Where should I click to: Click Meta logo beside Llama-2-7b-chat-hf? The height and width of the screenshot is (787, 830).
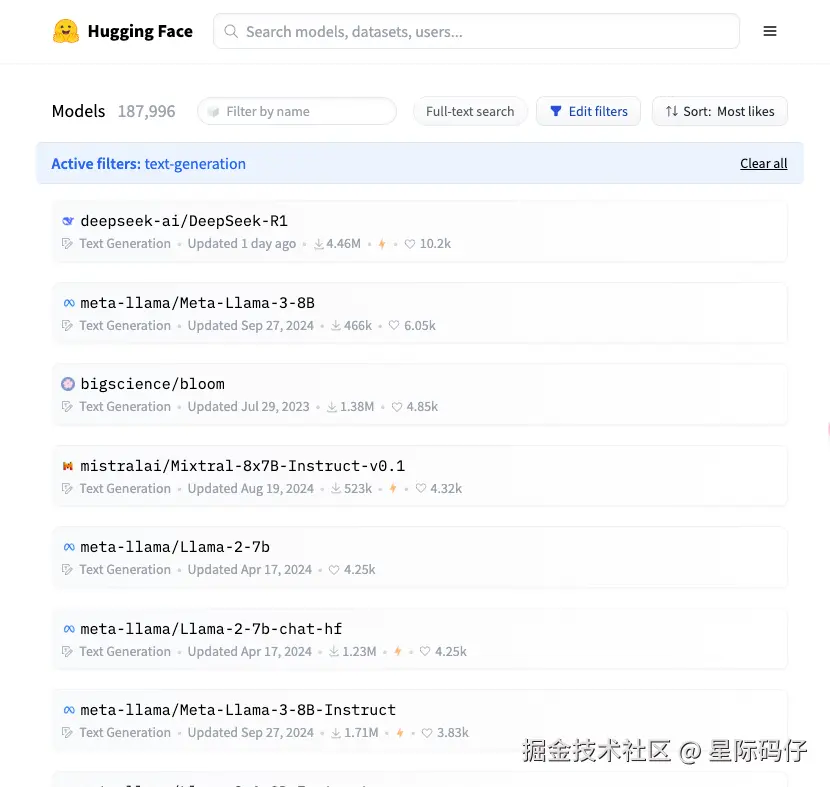pos(69,629)
